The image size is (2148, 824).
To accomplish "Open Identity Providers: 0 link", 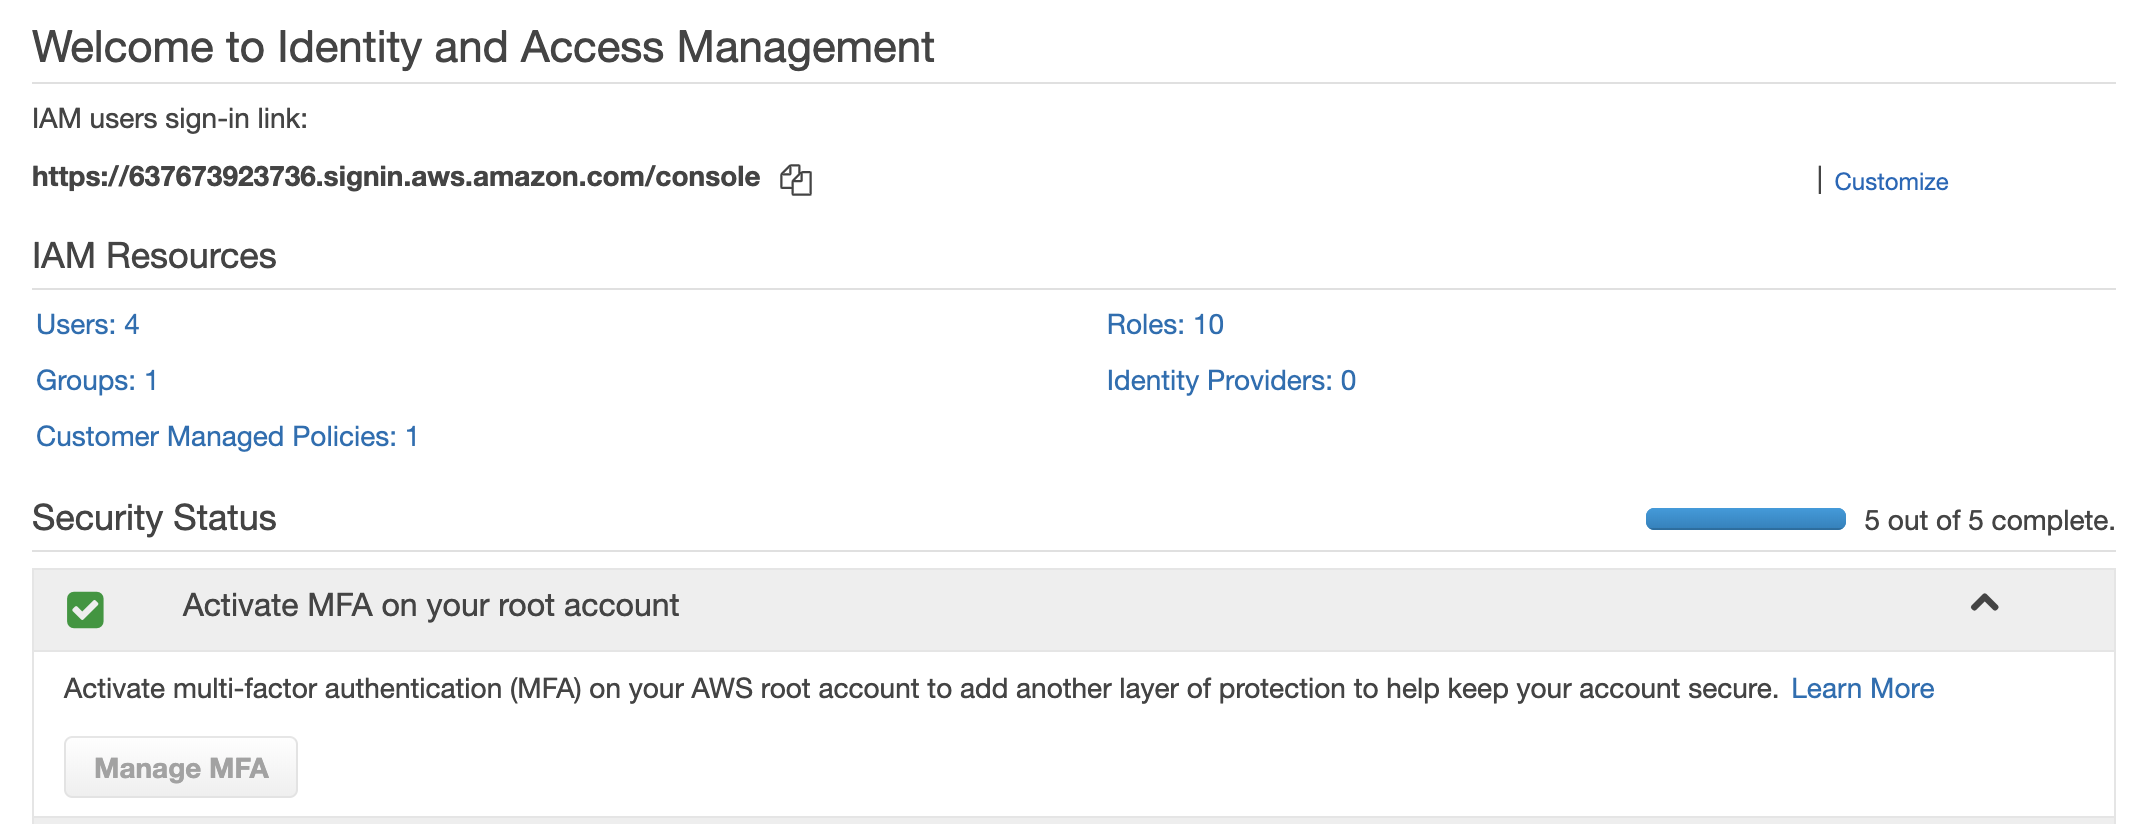I will coord(1231,380).
